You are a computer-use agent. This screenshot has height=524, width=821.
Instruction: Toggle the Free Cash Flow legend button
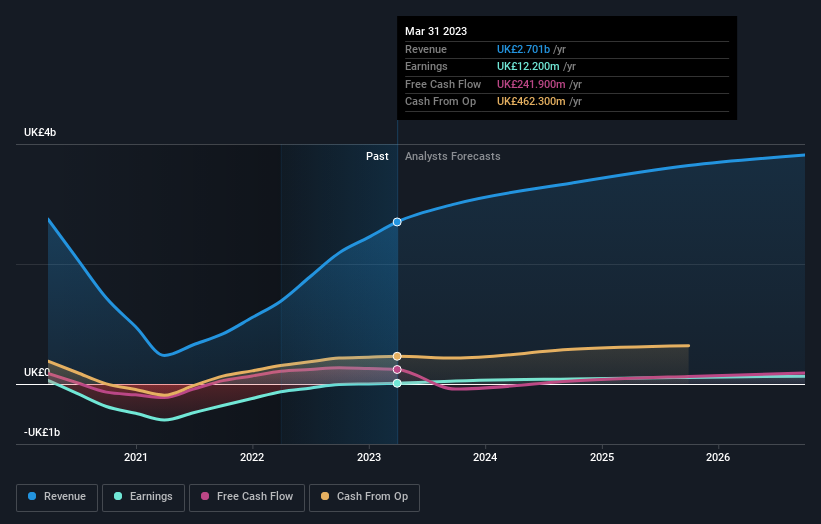pyautogui.click(x=247, y=497)
